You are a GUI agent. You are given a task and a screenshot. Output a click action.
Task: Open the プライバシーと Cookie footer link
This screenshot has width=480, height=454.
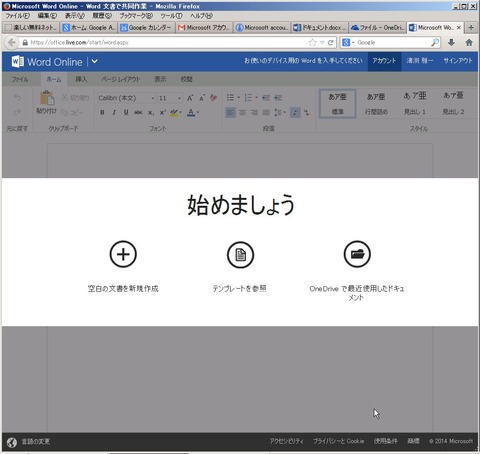pyautogui.click(x=339, y=441)
